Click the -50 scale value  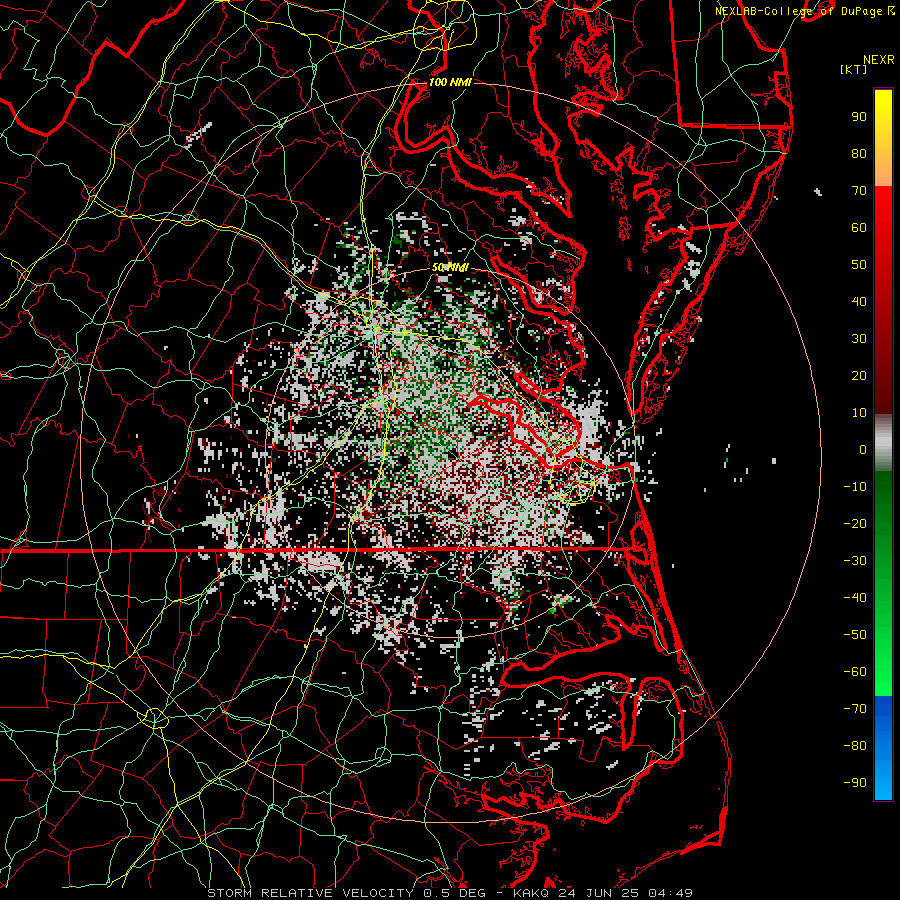[x=855, y=635]
